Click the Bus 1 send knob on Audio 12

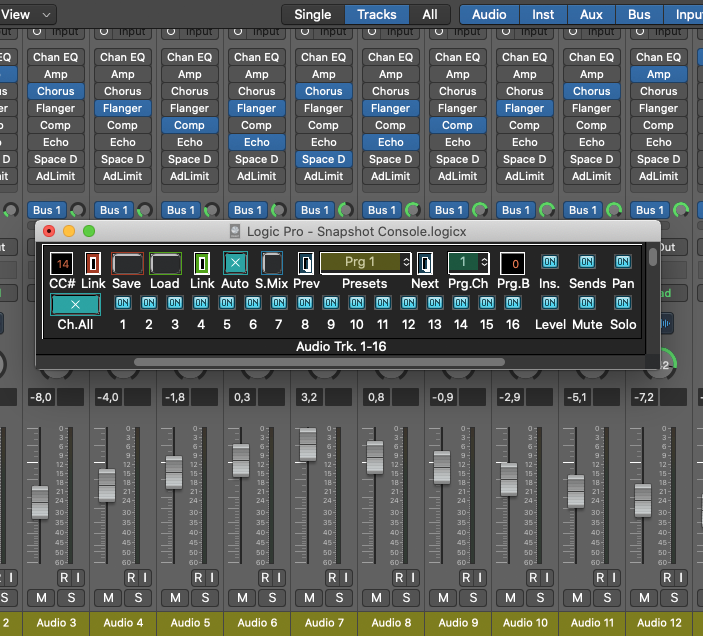(x=681, y=210)
